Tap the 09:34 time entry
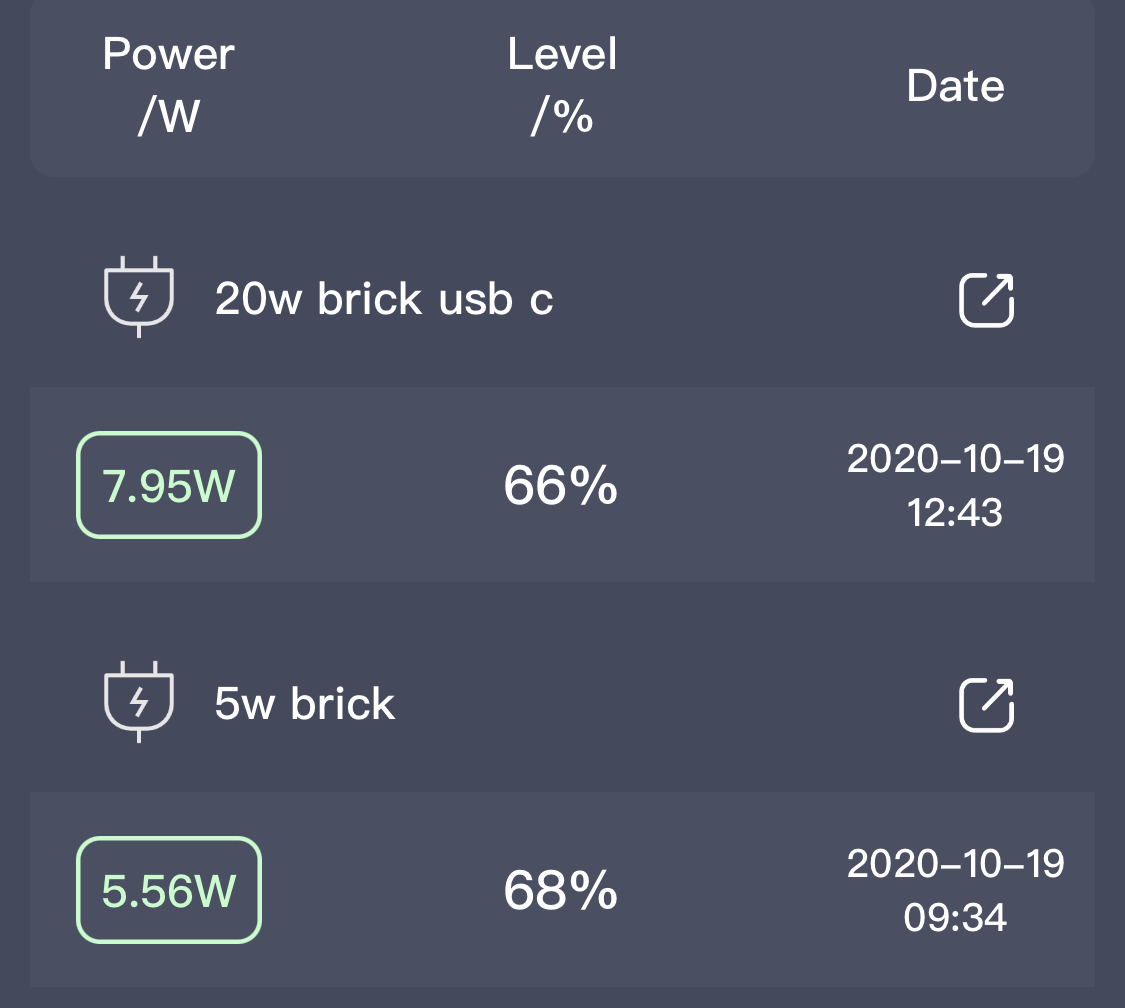Image resolution: width=1125 pixels, height=1008 pixels. (955, 918)
